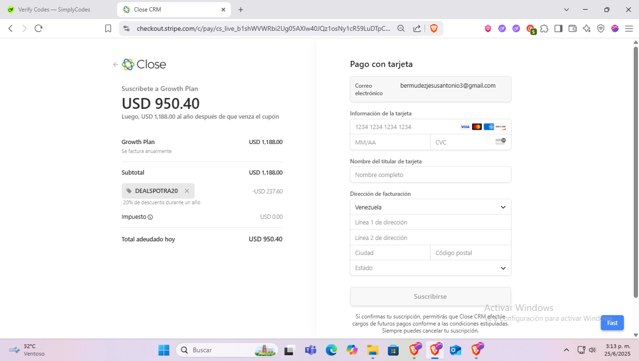This screenshot has width=639, height=361.
Task: Open the browser hamburger main menu
Action: point(629,28)
